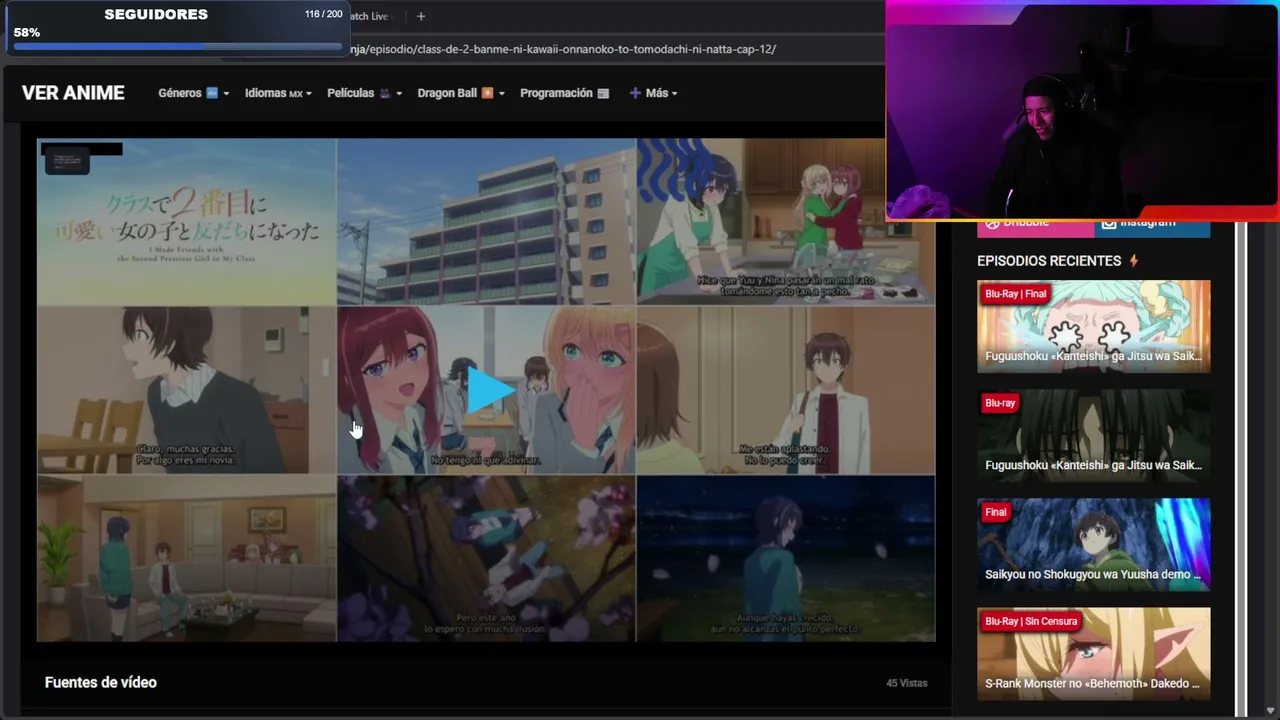Open the Instagram social link
This screenshot has height=720, width=1280.
(1152, 226)
